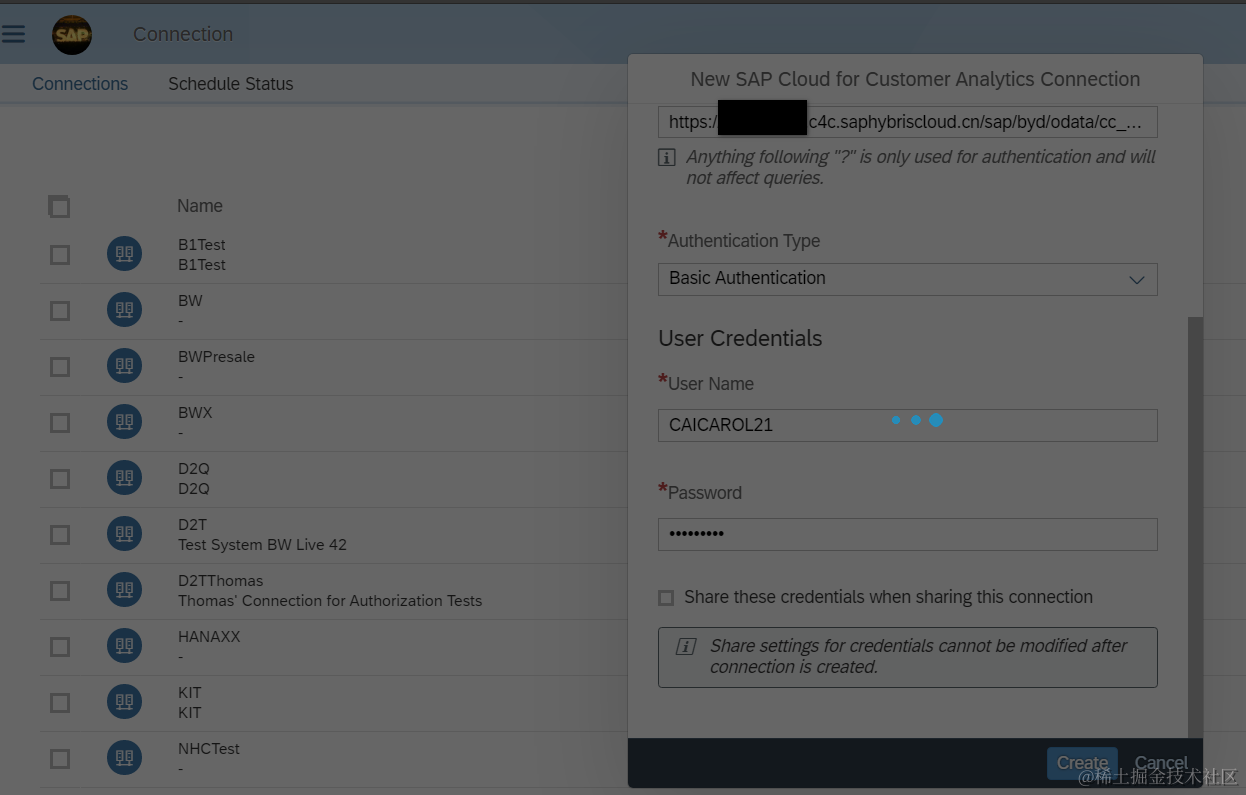Click the NHCTest connection name
This screenshot has width=1246, height=795.
(209, 749)
